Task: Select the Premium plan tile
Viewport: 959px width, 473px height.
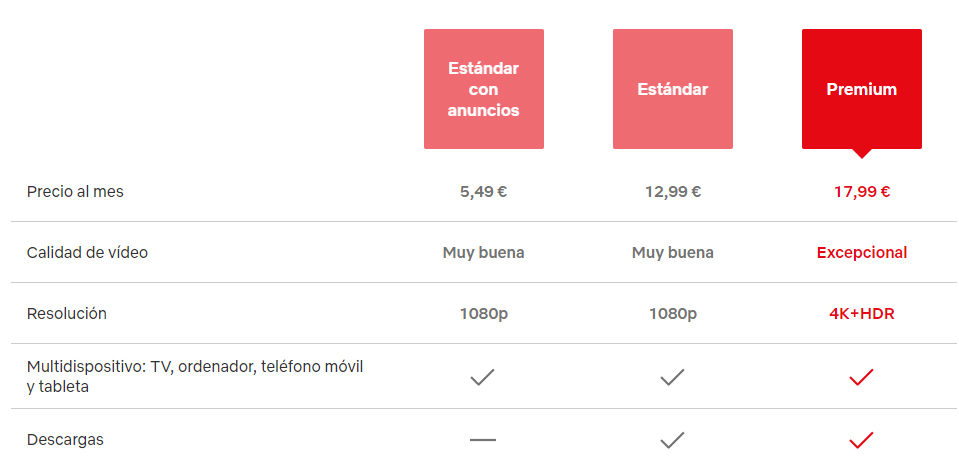Action: (x=862, y=89)
